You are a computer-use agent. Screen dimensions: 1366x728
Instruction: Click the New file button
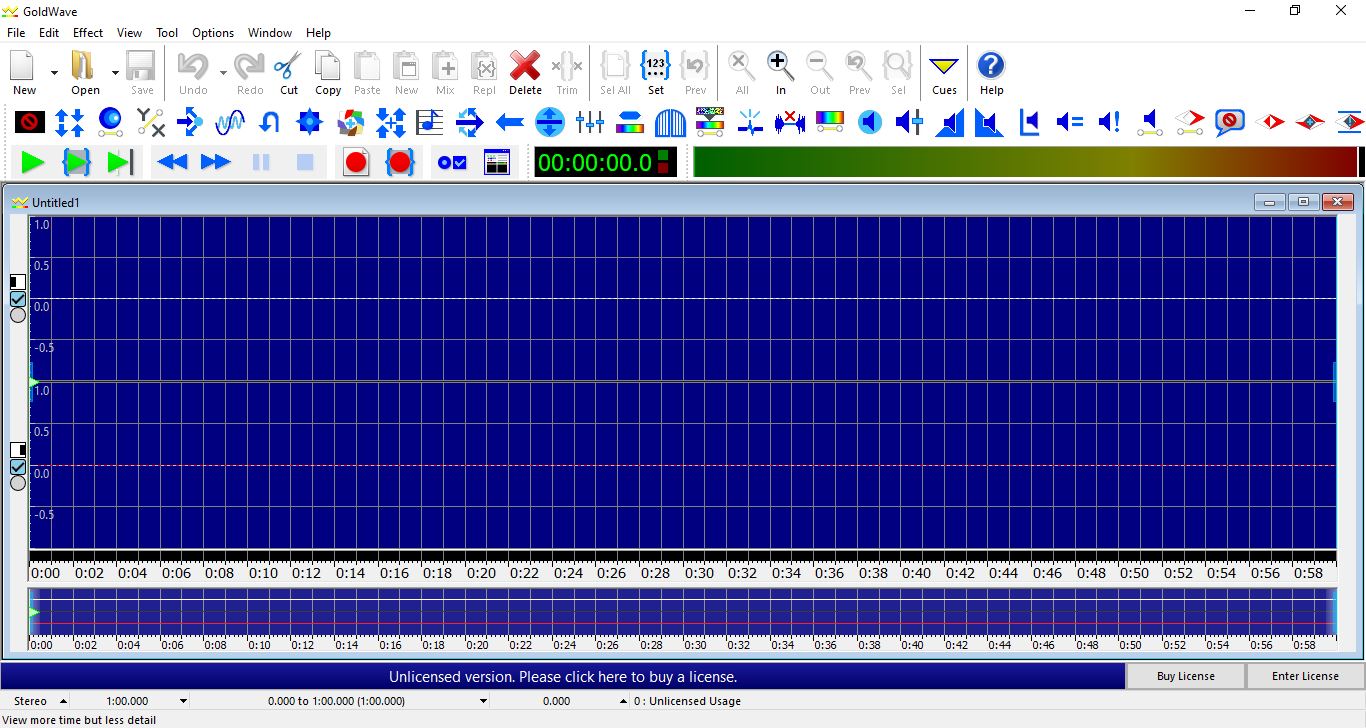(x=25, y=73)
